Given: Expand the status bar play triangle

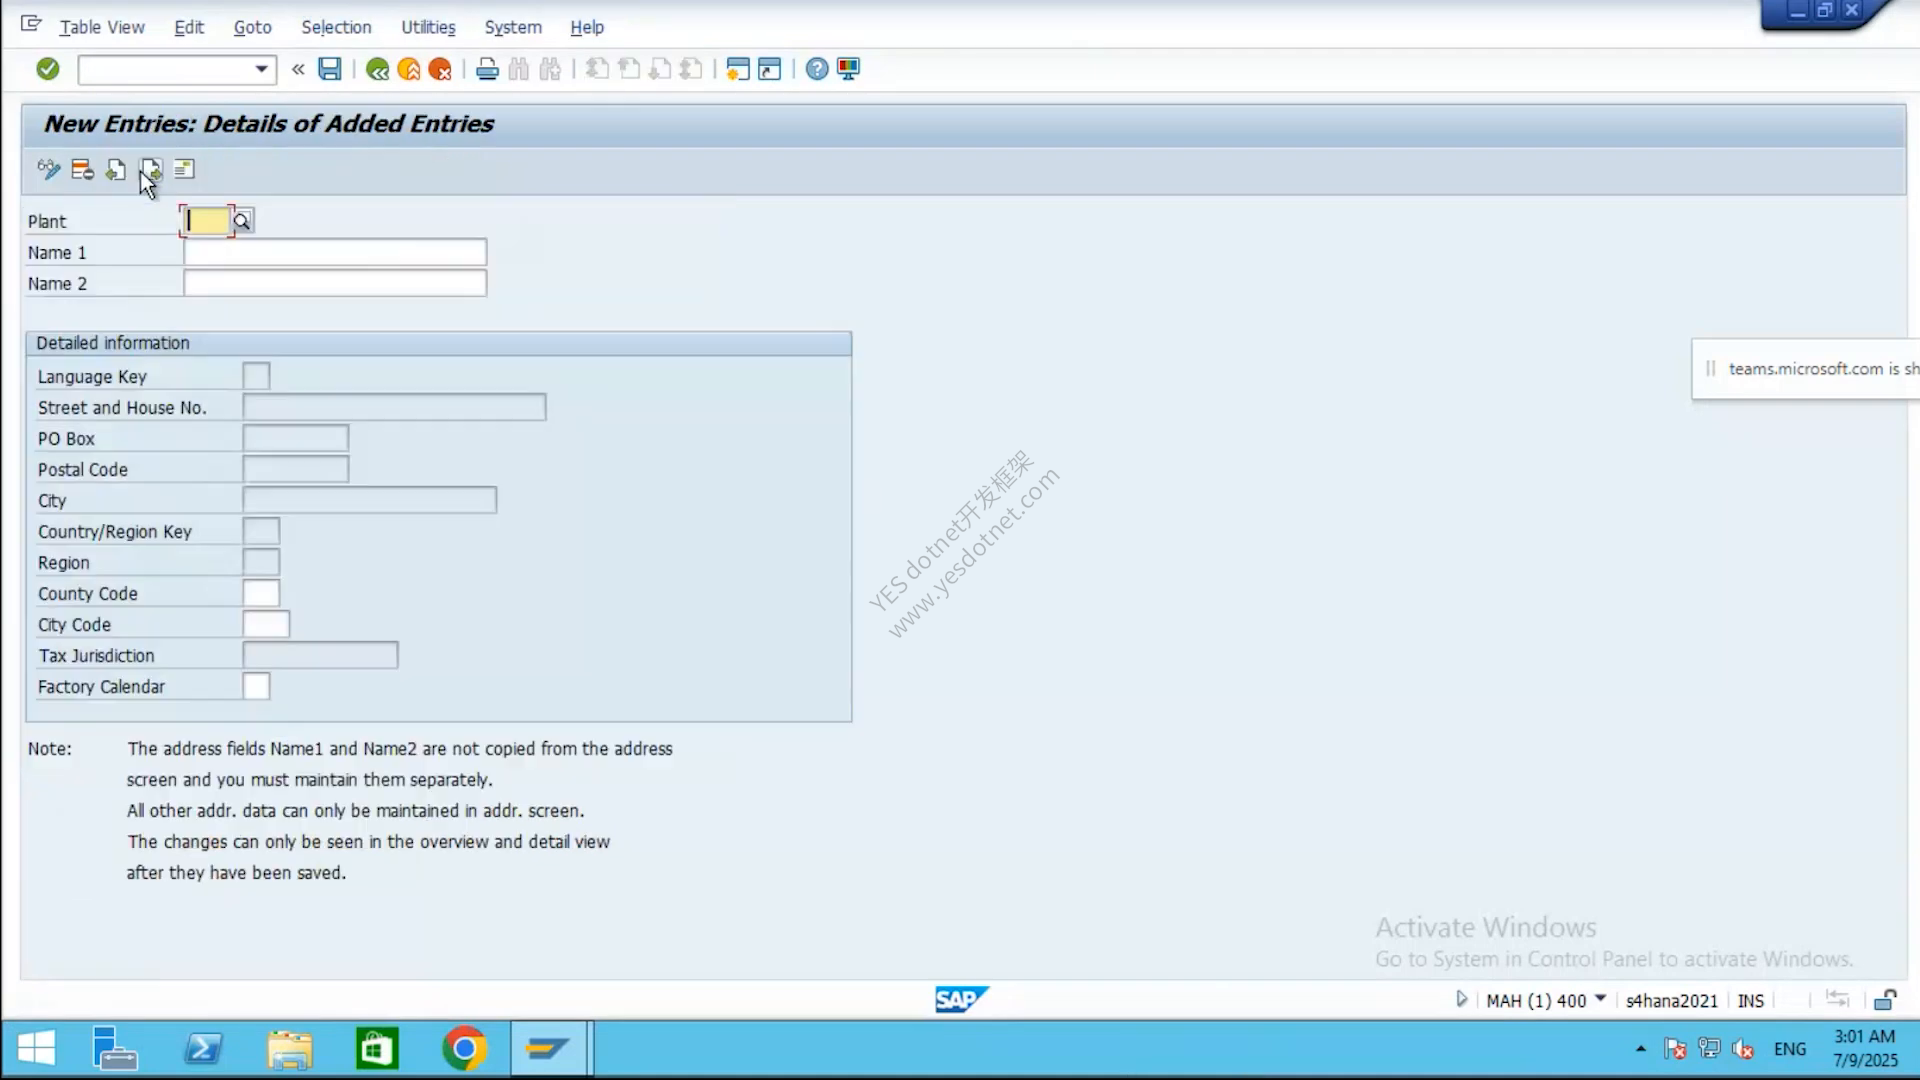Looking at the screenshot, I should pos(1461,999).
